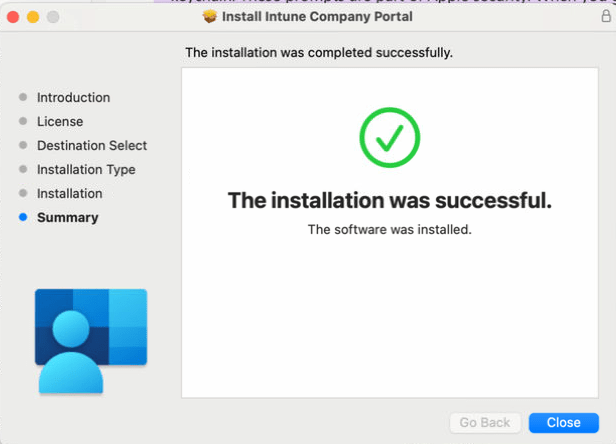The width and height of the screenshot is (616, 444).
Task: Click the "The installation was successful." heading
Action: (x=390, y=200)
